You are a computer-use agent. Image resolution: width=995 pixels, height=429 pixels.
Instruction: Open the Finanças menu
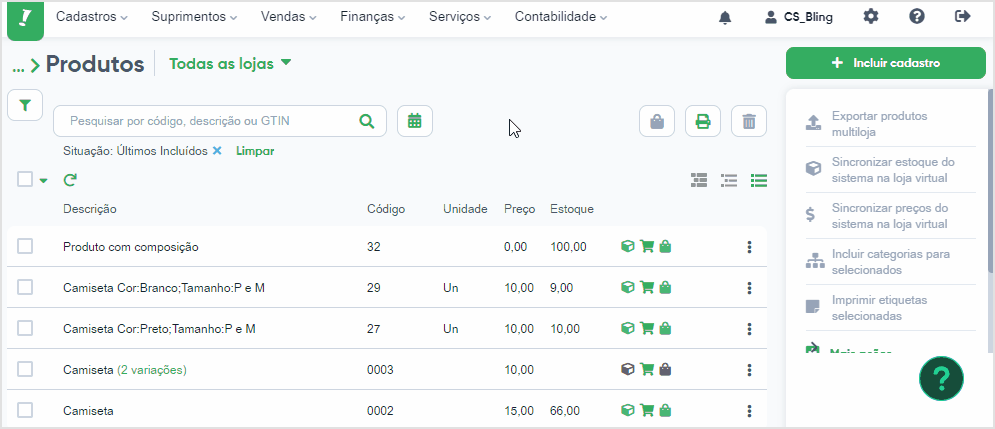(372, 17)
